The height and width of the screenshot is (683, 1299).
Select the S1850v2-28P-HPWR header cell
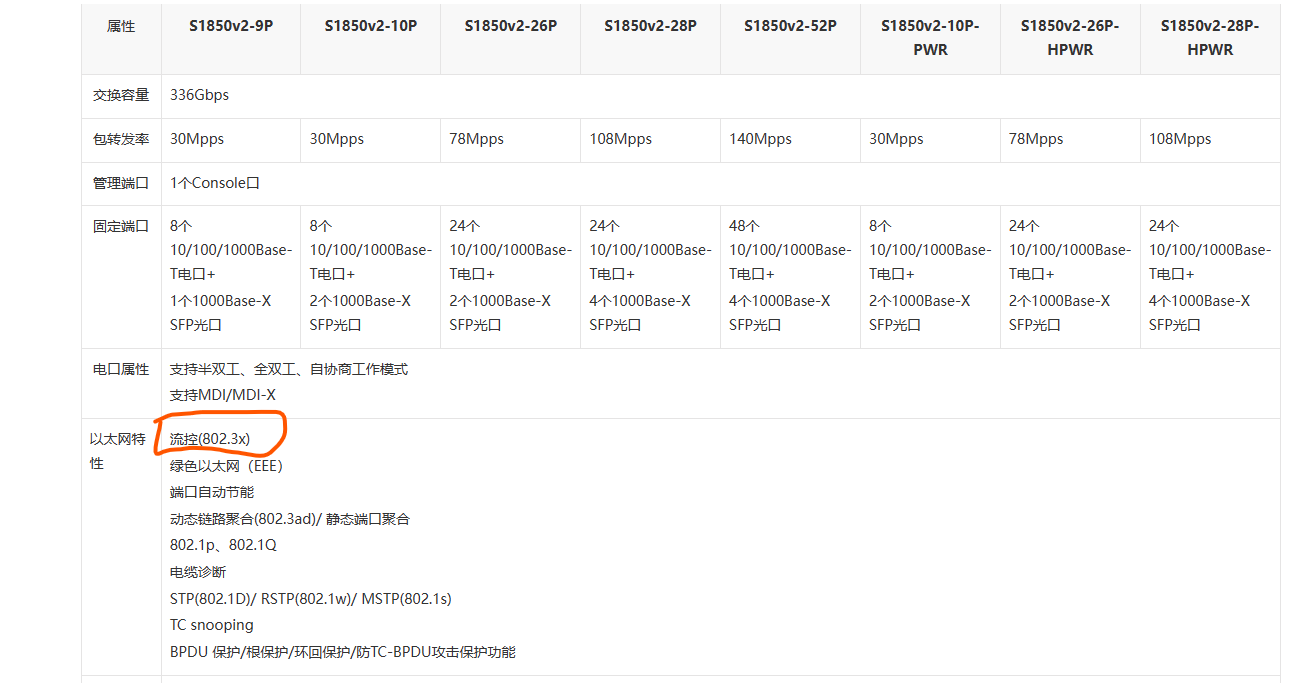[1210, 37]
